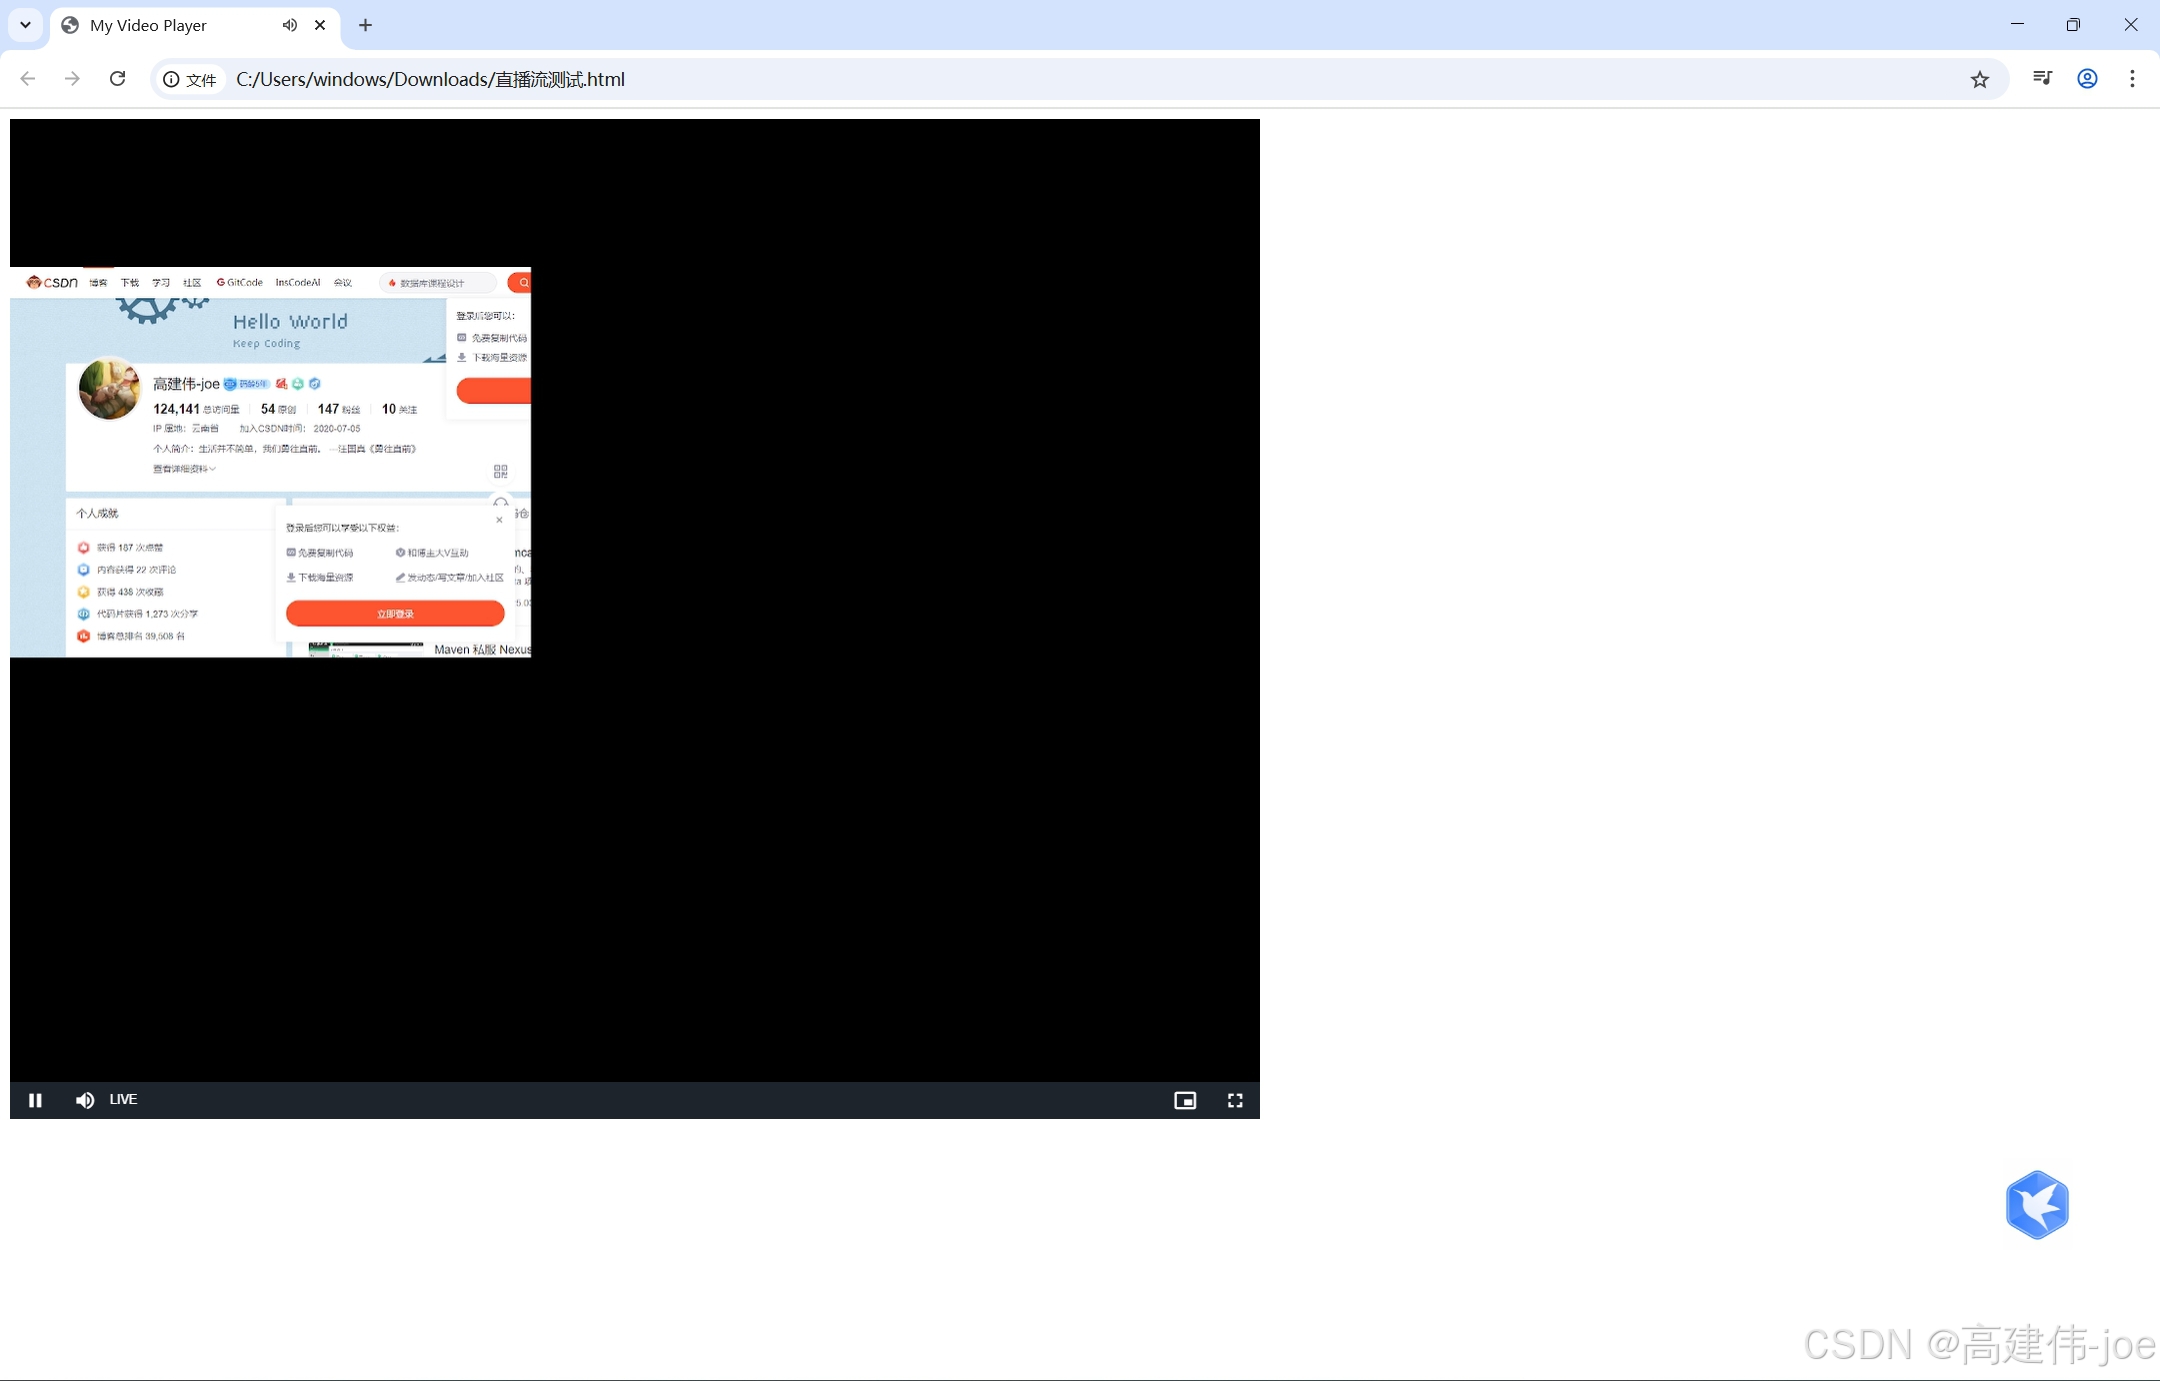Viewport: 2160px width, 1381px height.
Task: Expand the tab search dropdown
Action: pyautogui.click(x=25, y=25)
